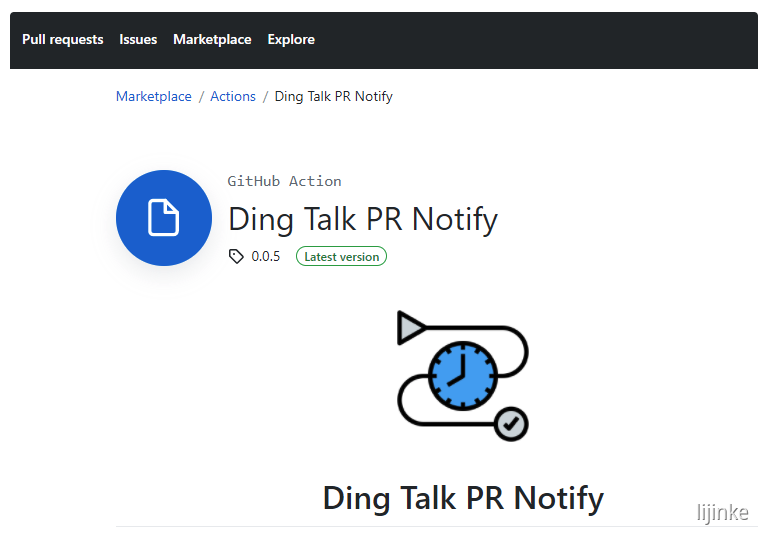This screenshot has width=764, height=552.
Task: Click the README Ding Talk PR Notify heading
Action: pyautogui.click(x=463, y=498)
